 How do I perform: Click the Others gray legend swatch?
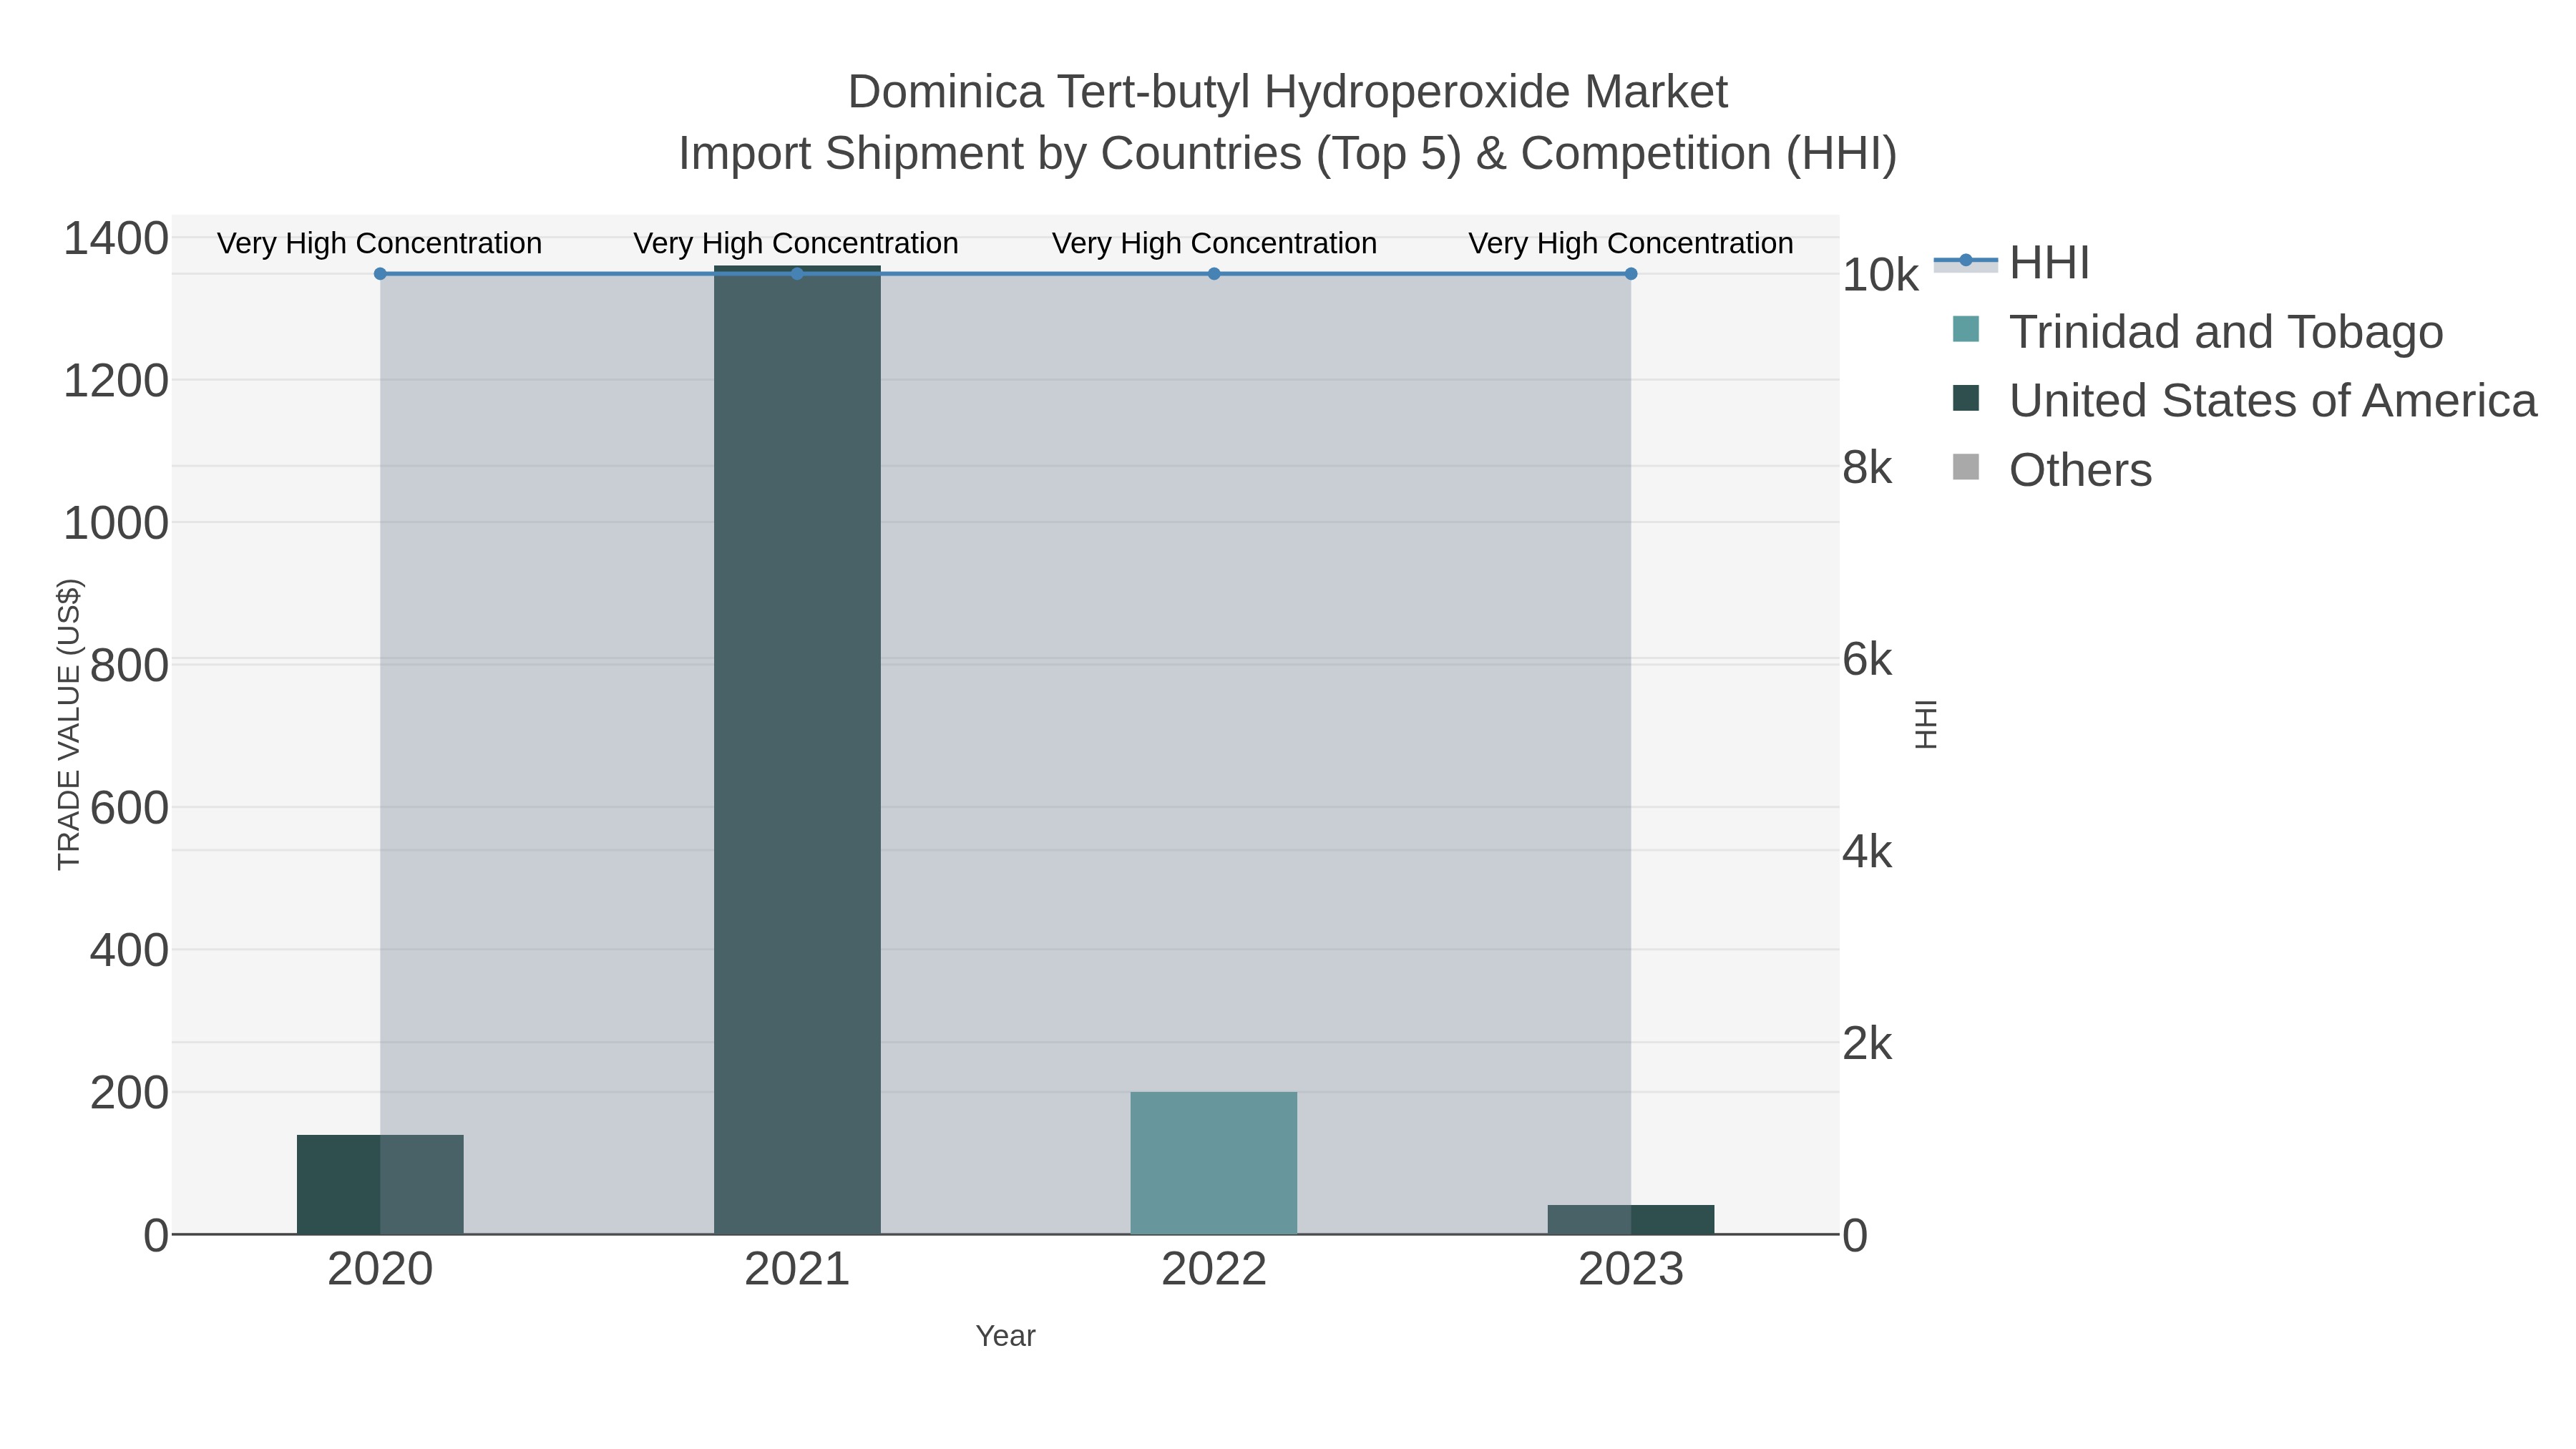[x=1965, y=467]
